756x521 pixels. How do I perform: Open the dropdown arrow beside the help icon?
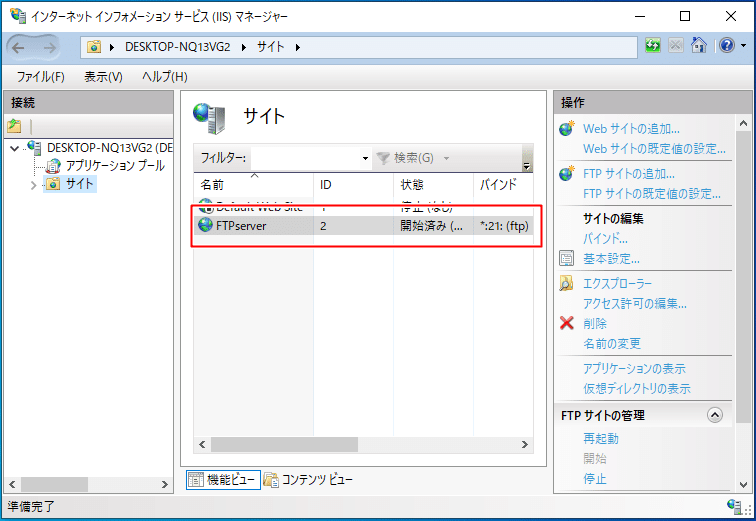(x=743, y=46)
